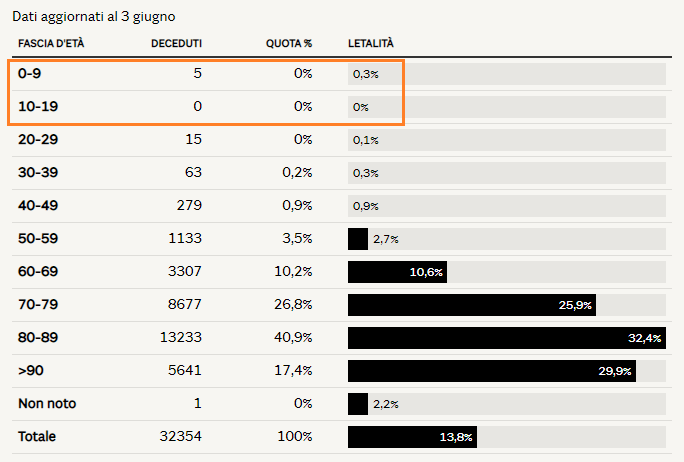The image size is (684, 462).
Task: Click the 10-19 age group label
Action: click(37, 107)
